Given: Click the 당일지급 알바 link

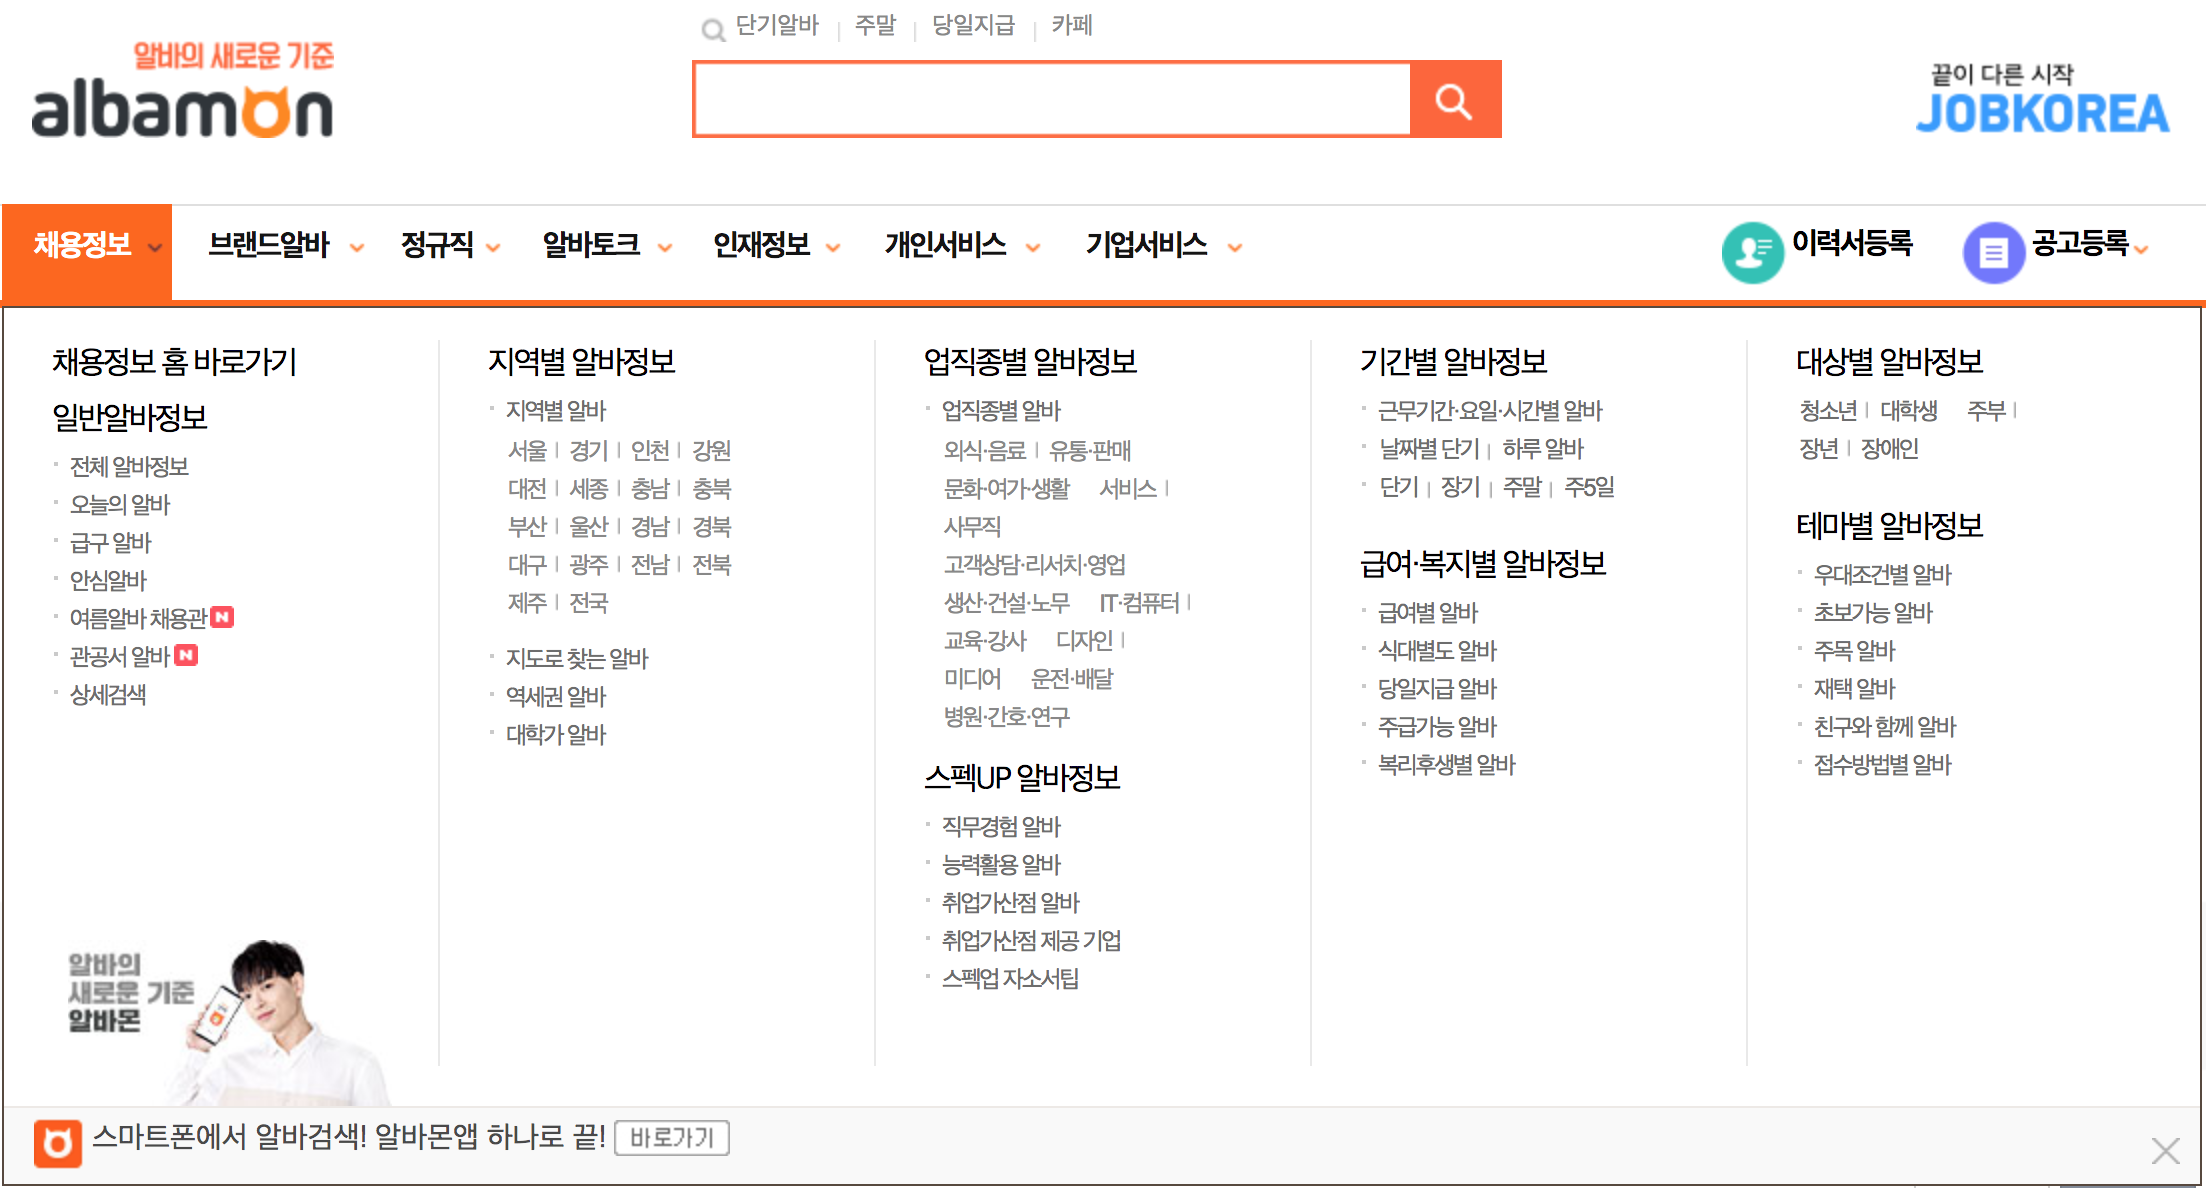Looking at the screenshot, I should click(x=1437, y=688).
